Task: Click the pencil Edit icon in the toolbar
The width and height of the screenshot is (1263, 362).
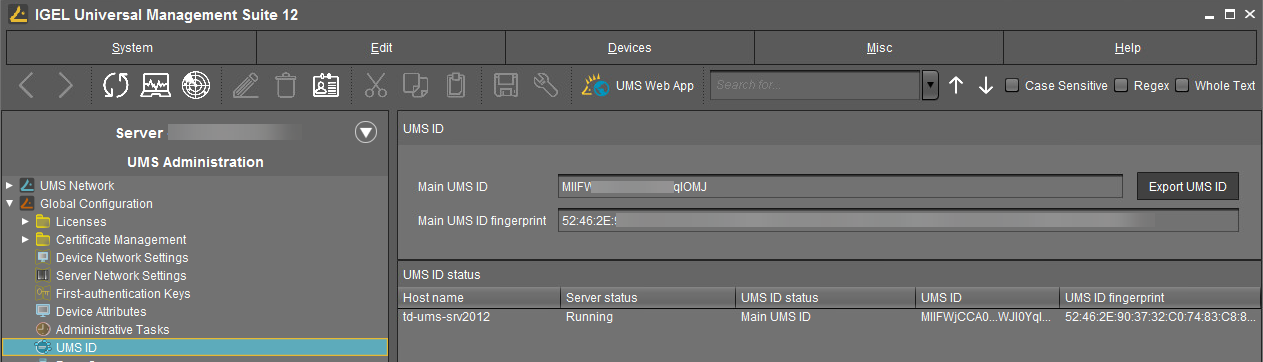Action: [x=246, y=86]
